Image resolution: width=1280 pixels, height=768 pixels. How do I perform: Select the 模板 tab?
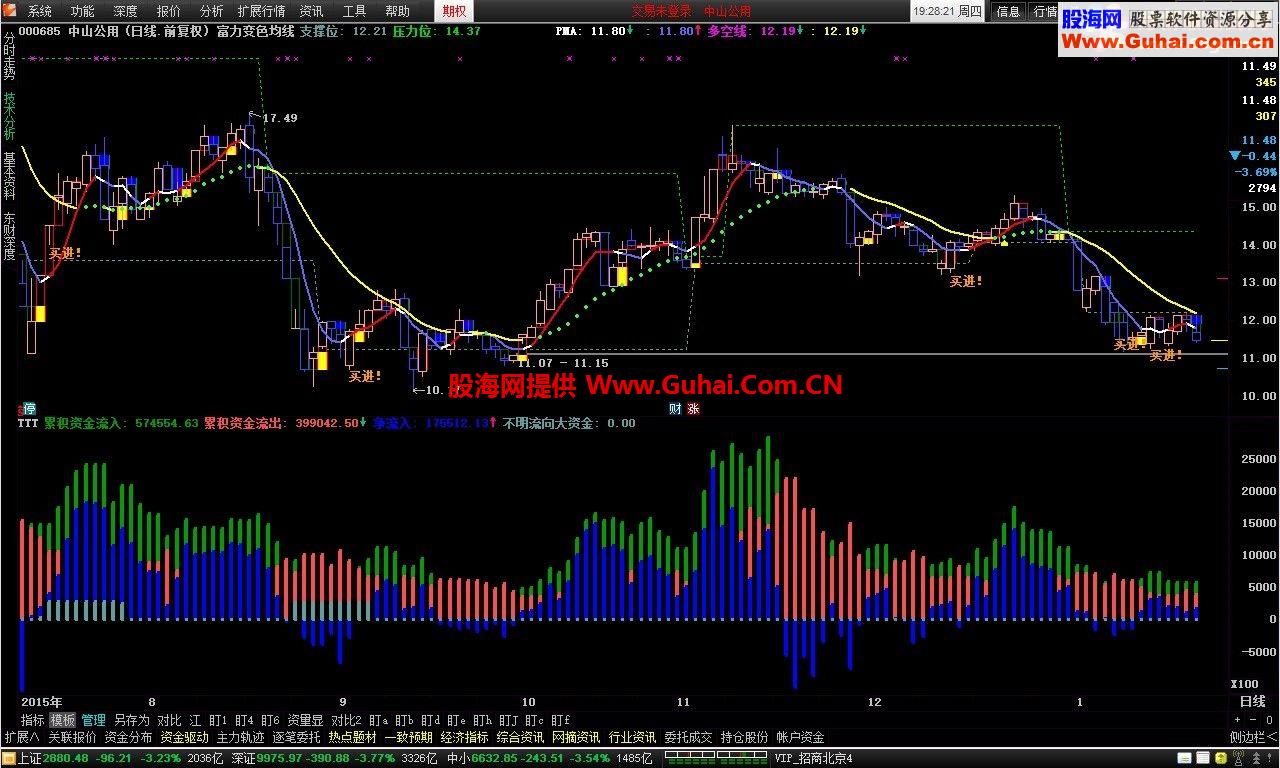click(x=63, y=720)
